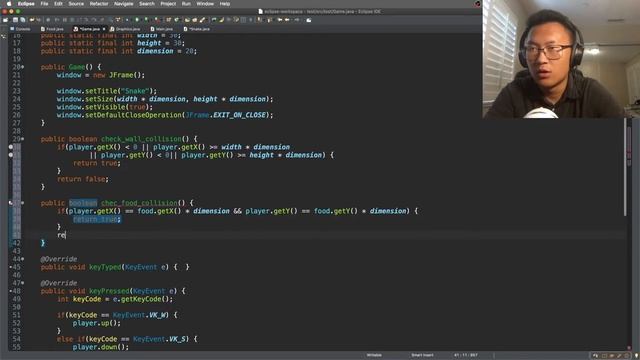Open the File menu
The width and height of the screenshot is (640, 360).
(x=44, y=4)
